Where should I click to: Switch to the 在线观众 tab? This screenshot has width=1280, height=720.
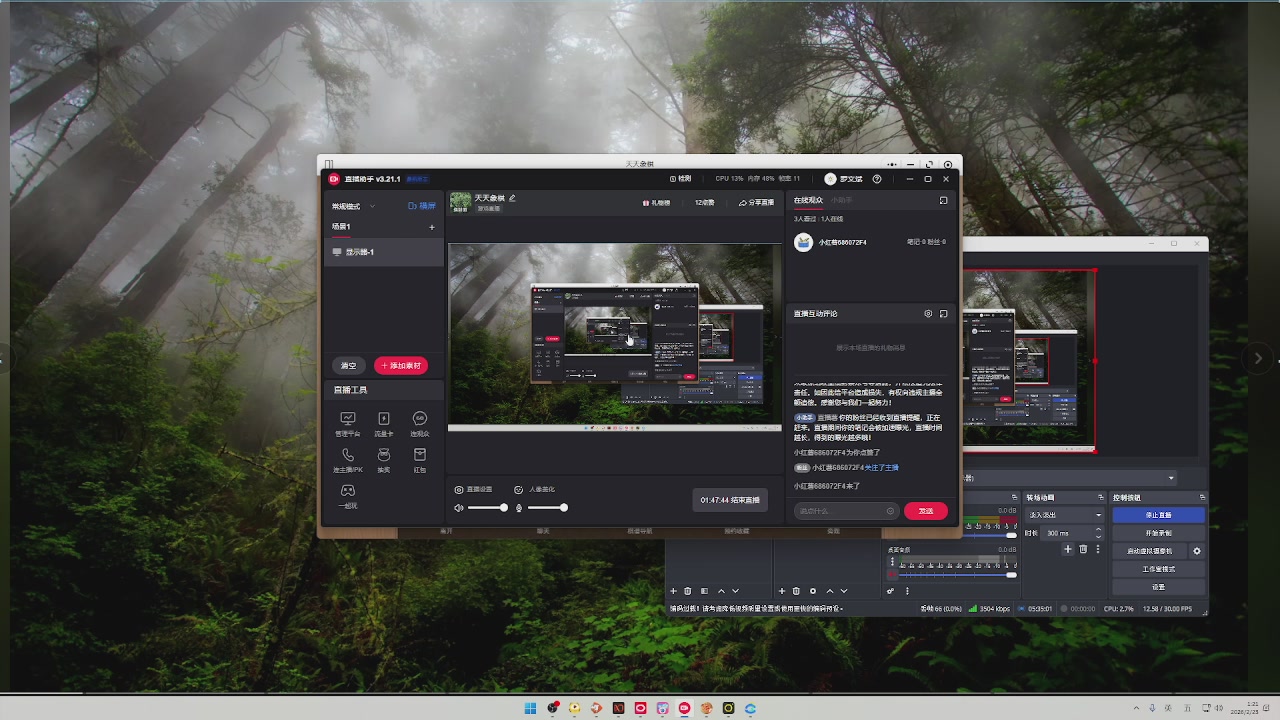[x=808, y=201]
